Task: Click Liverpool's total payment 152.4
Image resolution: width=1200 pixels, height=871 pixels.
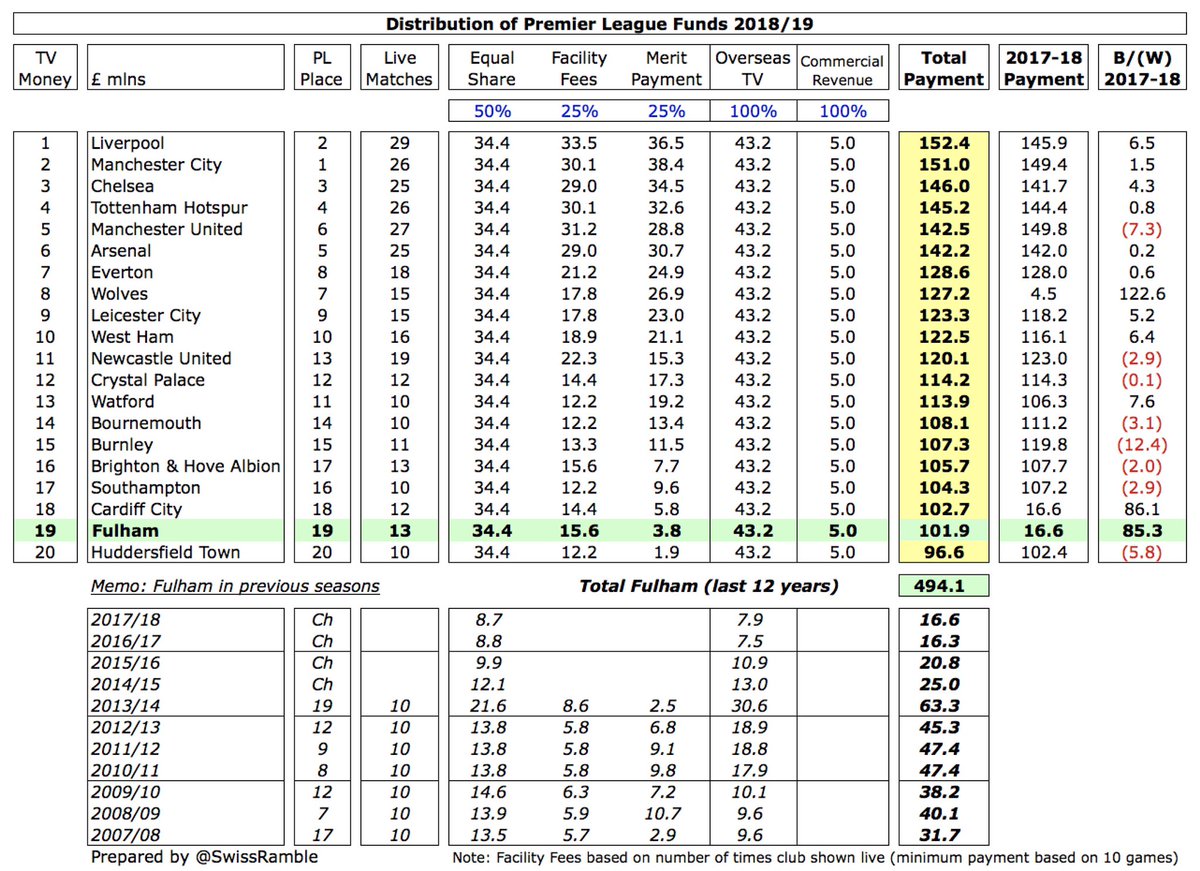Action: (944, 143)
